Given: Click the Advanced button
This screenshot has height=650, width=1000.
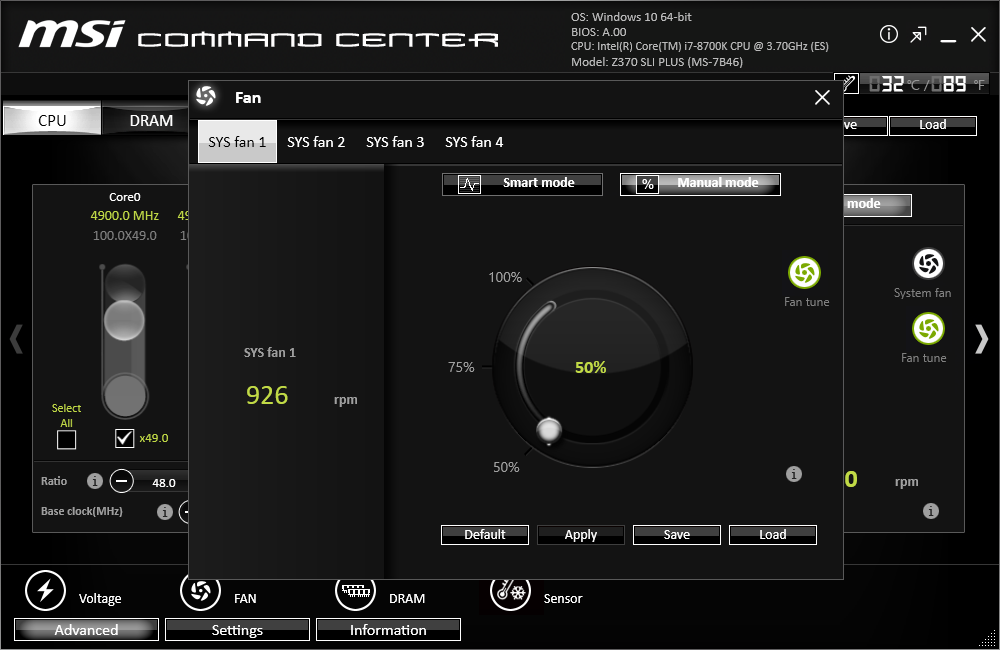Looking at the screenshot, I should tap(86, 630).
